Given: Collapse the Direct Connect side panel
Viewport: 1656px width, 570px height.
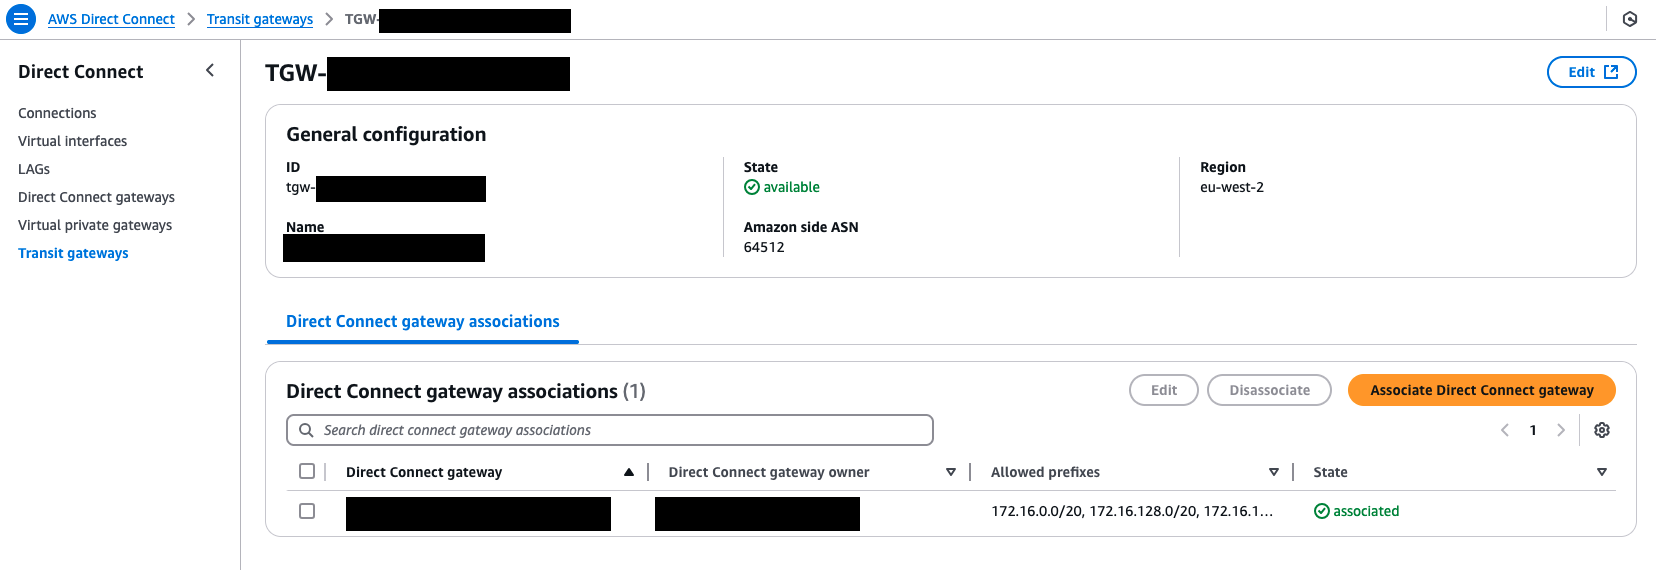Looking at the screenshot, I should click(x=210, y=70).
